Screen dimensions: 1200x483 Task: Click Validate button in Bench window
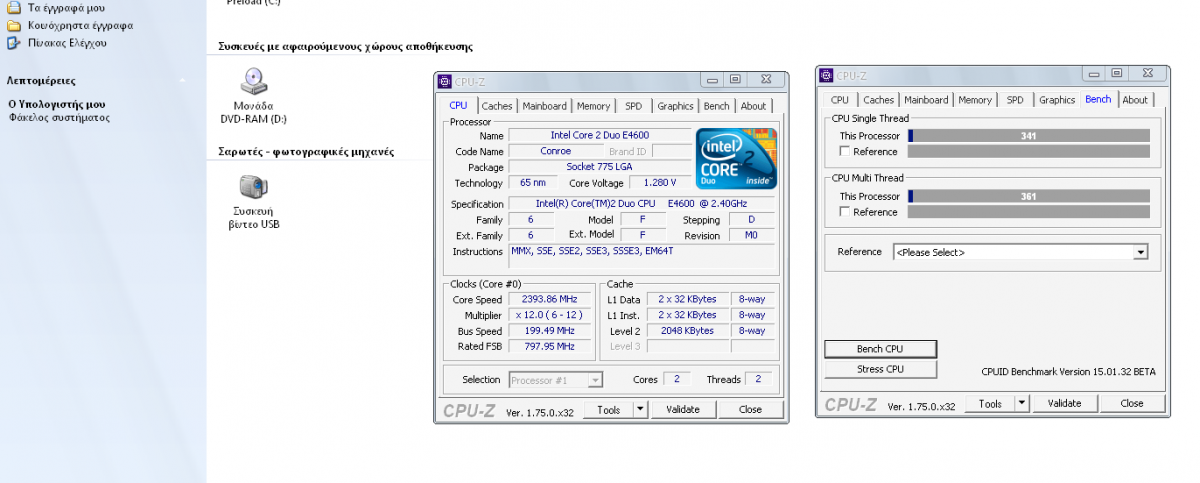[x=1064, y=404]
